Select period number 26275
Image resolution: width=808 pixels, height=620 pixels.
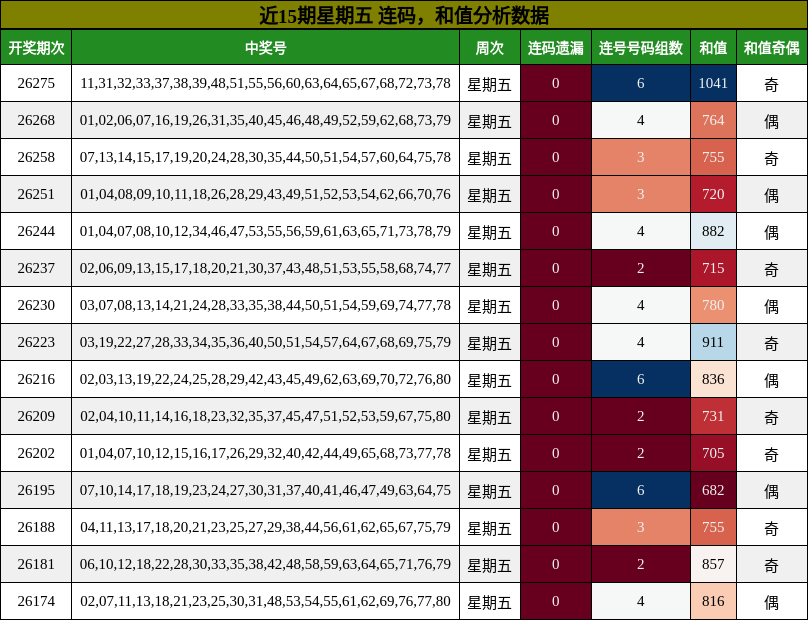click(x=36, y=83)
